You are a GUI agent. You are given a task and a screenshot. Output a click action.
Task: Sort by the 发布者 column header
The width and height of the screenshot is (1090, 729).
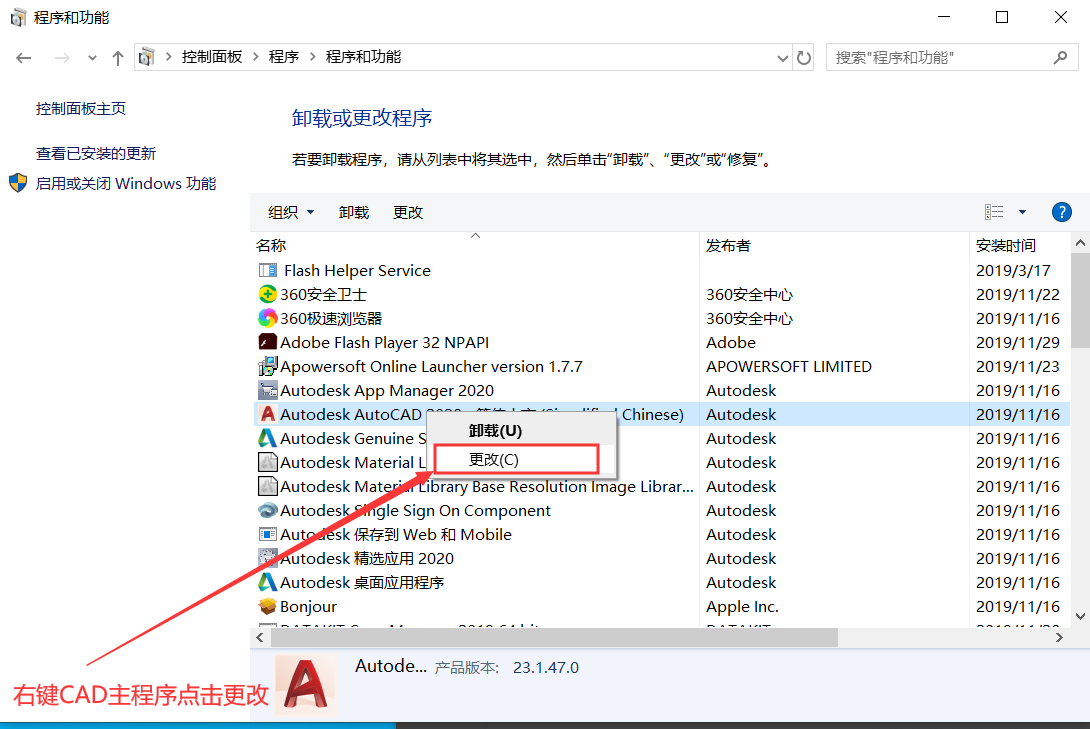click(x=834, y=245)
